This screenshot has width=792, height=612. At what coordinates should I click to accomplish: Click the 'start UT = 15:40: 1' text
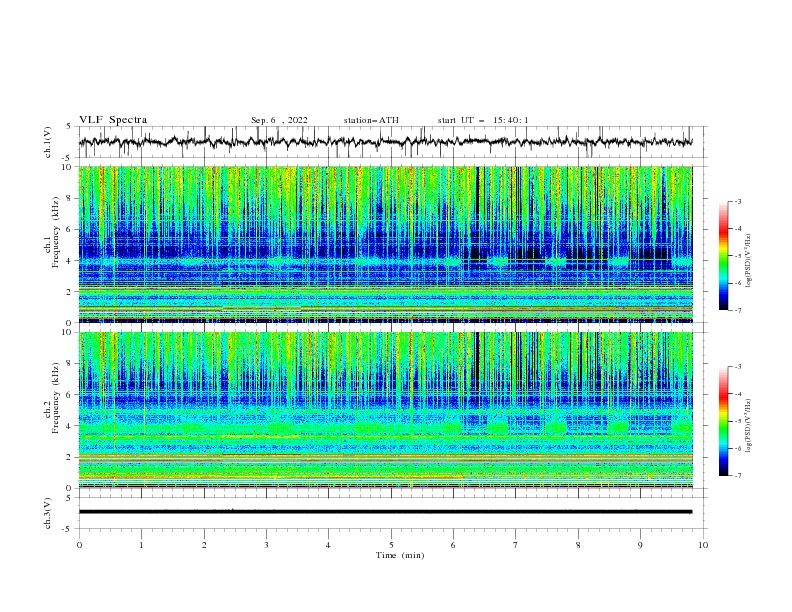click(483, 120)
